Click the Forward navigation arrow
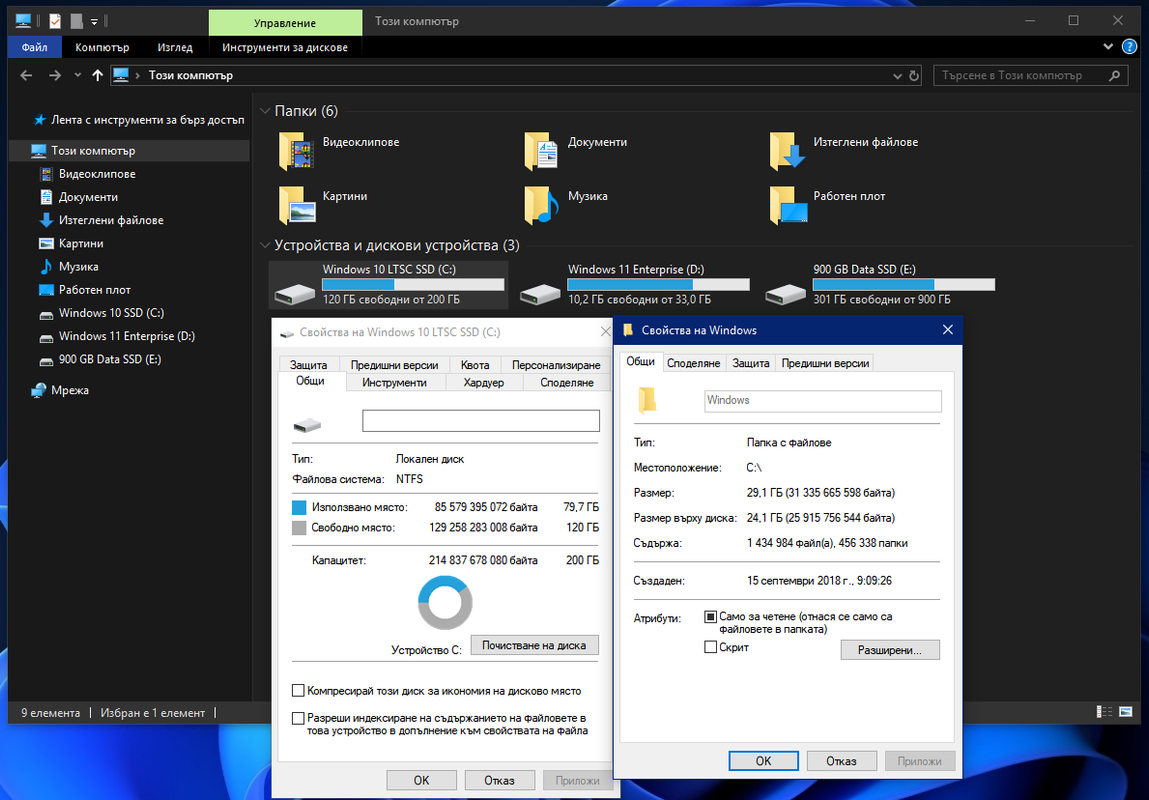Screen dimensions: 1149x800 [x=55, y=75]
